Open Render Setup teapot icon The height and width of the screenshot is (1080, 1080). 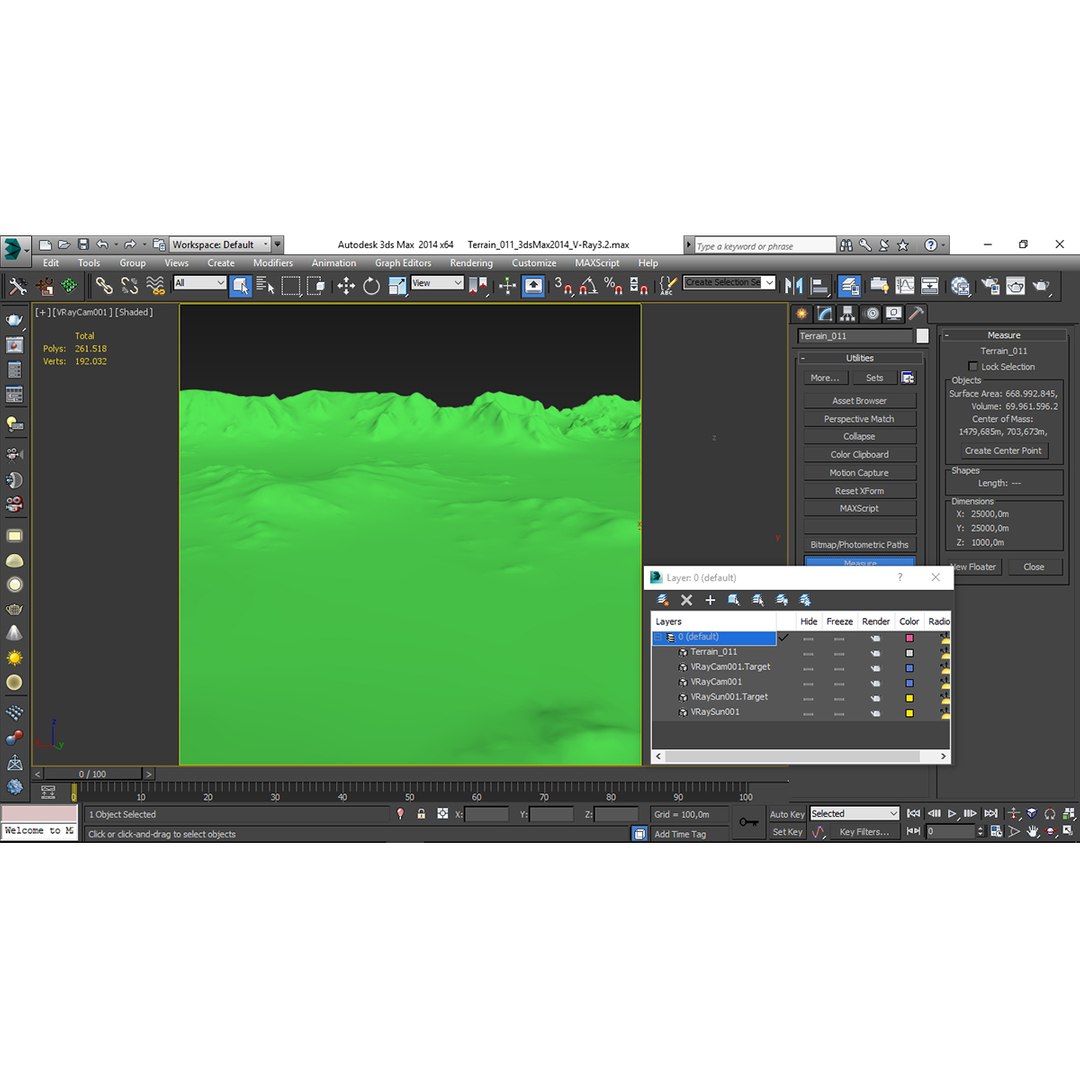pos(990,285)
